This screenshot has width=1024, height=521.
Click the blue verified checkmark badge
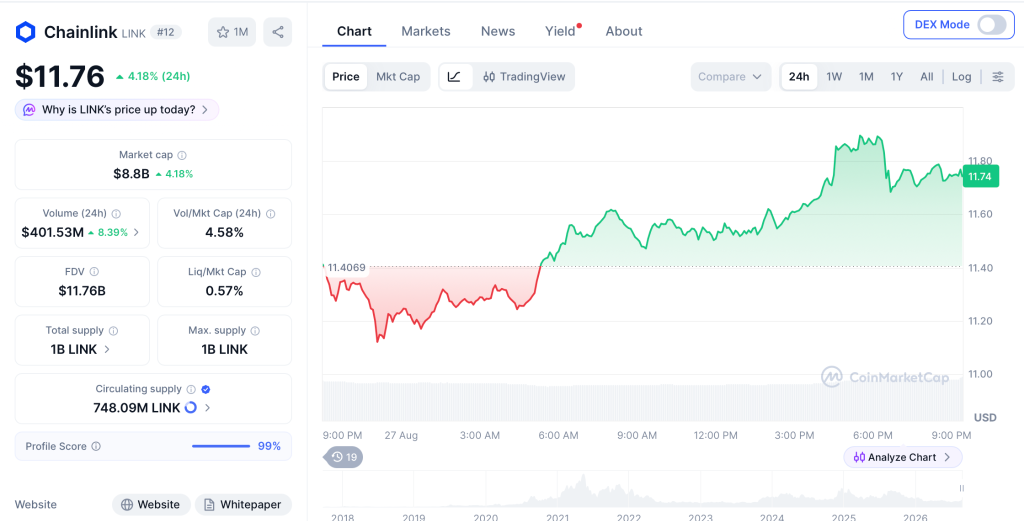206,389
